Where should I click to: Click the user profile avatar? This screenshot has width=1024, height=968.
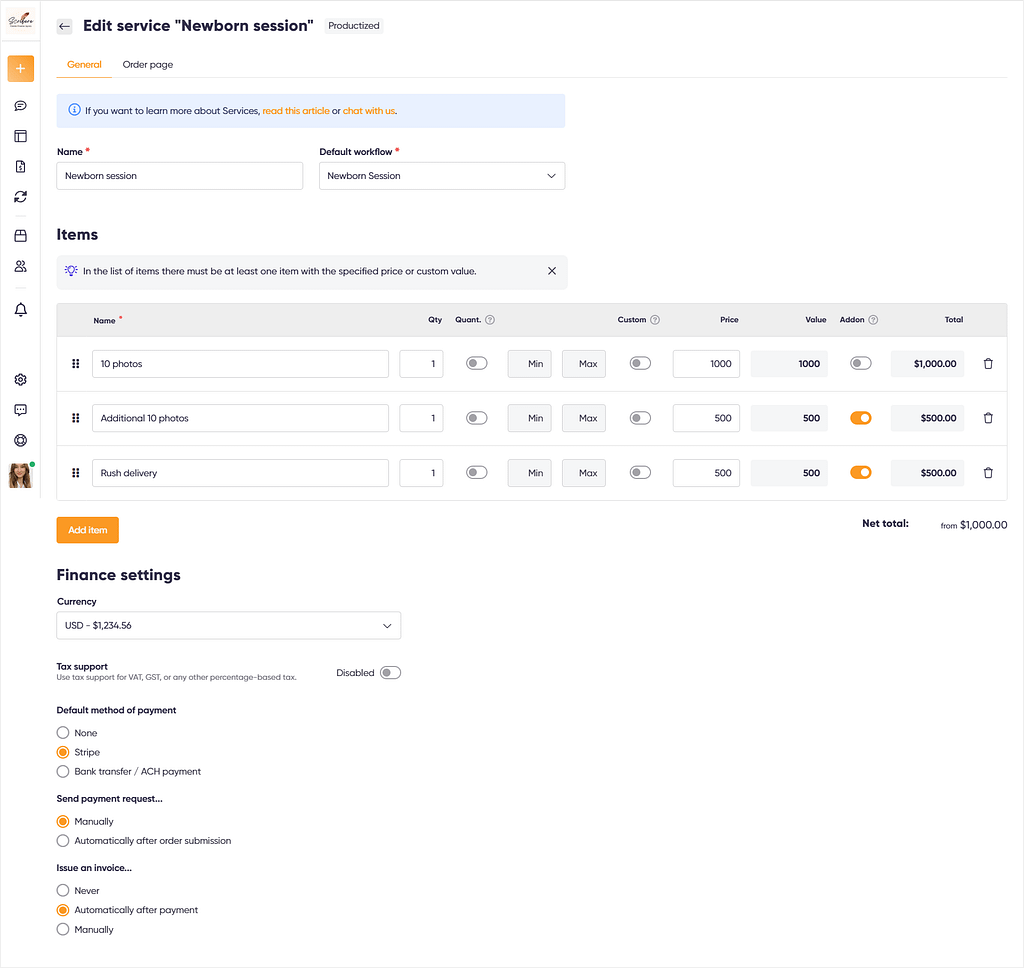(20, 476)
